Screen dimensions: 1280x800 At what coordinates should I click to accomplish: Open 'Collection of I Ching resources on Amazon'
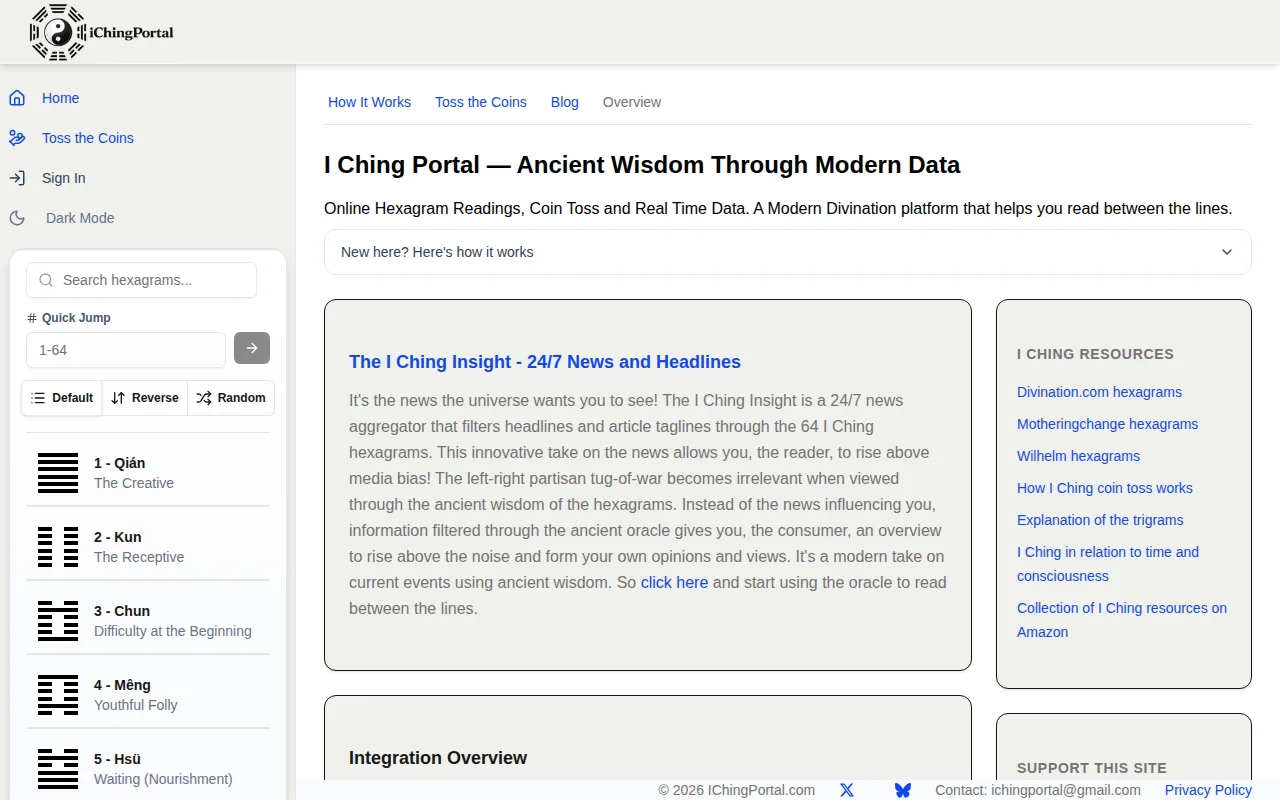pos(1122,620)
